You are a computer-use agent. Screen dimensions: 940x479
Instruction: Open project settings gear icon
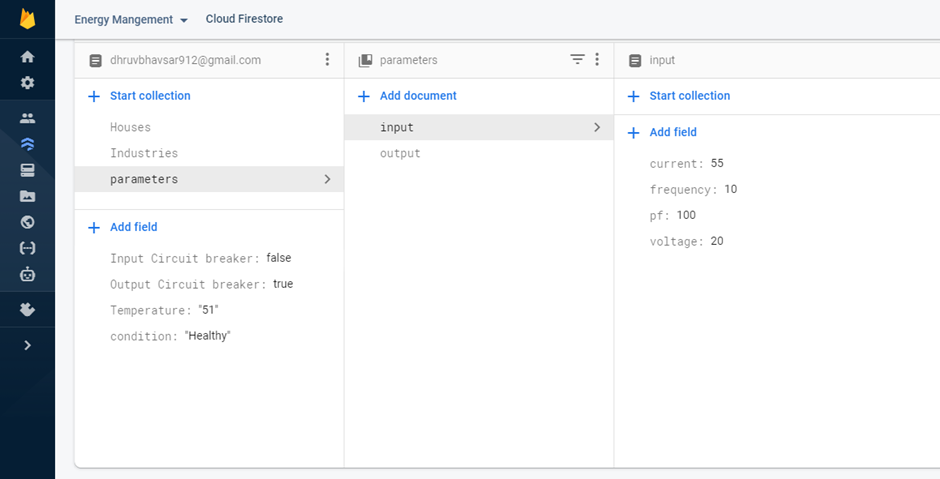(x=27, y=83)
